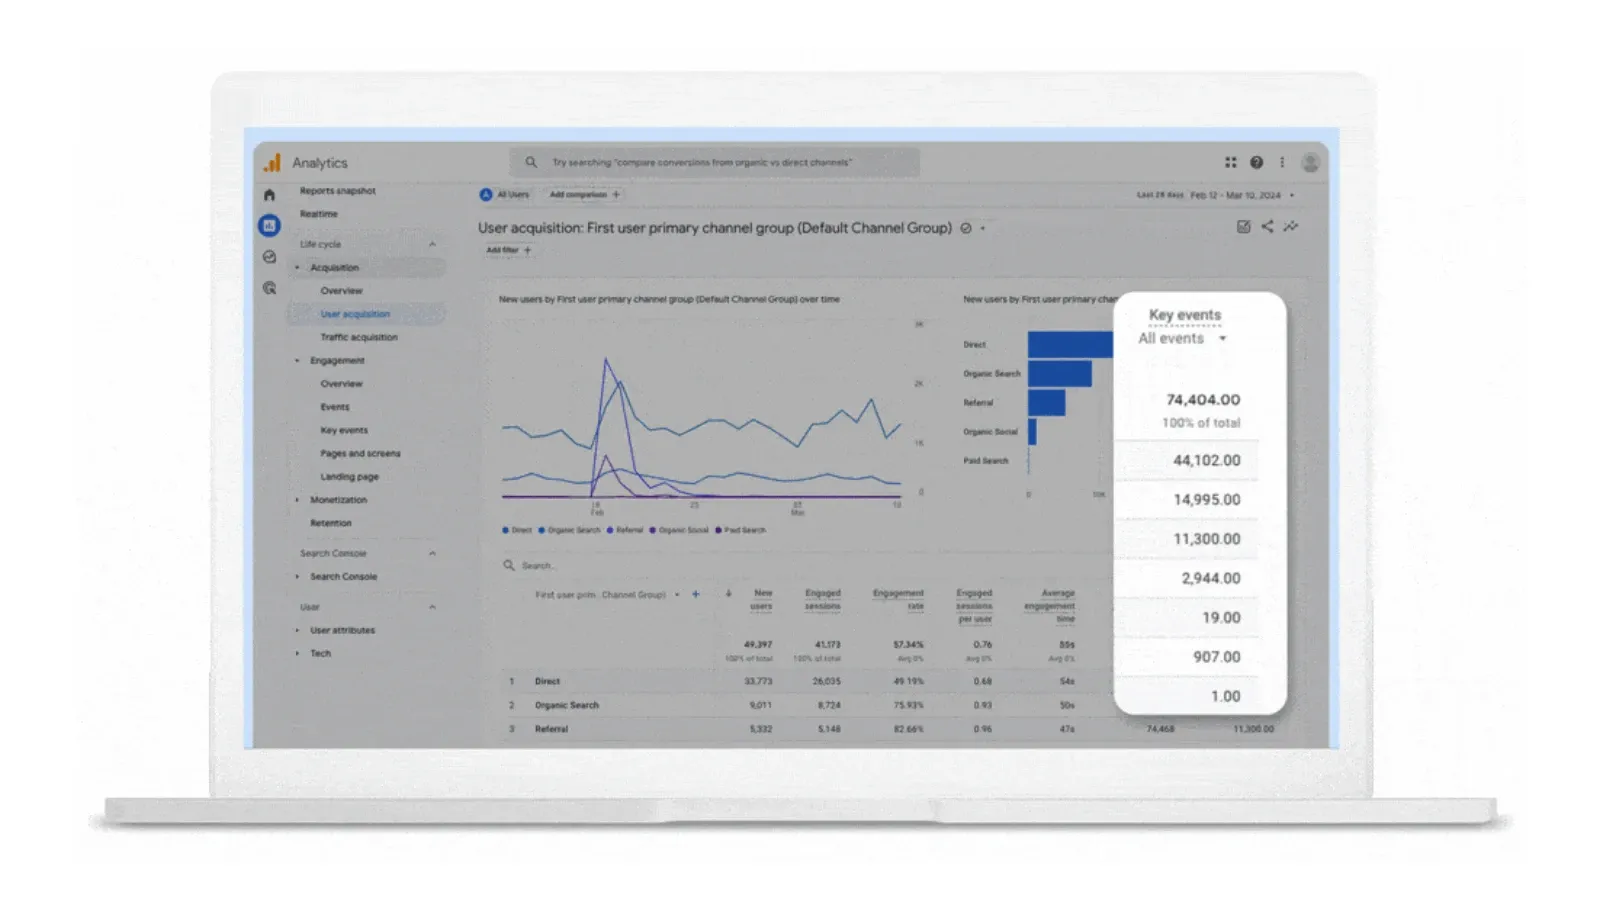Open the apps grid icon
This screenshot has width=1600, height=900.
(1231, 162)
